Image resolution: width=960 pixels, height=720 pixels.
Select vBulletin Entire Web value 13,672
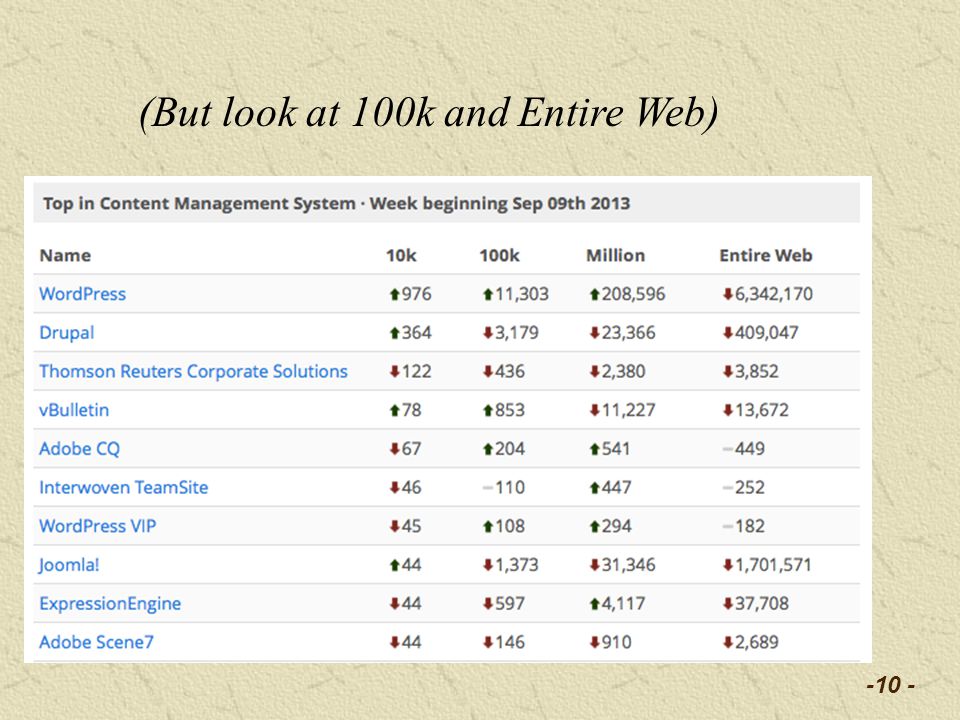pyautogui.click(x=762, y=410)
